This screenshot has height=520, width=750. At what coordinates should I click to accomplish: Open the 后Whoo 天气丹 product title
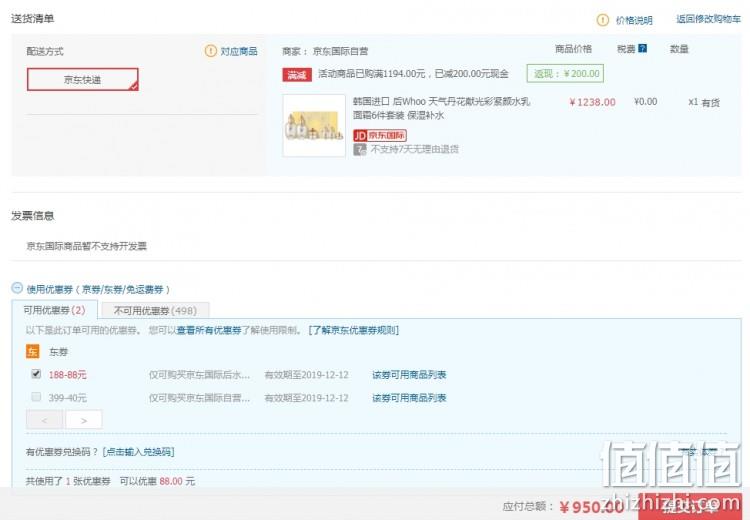pyautogui.click(x=441, y=108)
